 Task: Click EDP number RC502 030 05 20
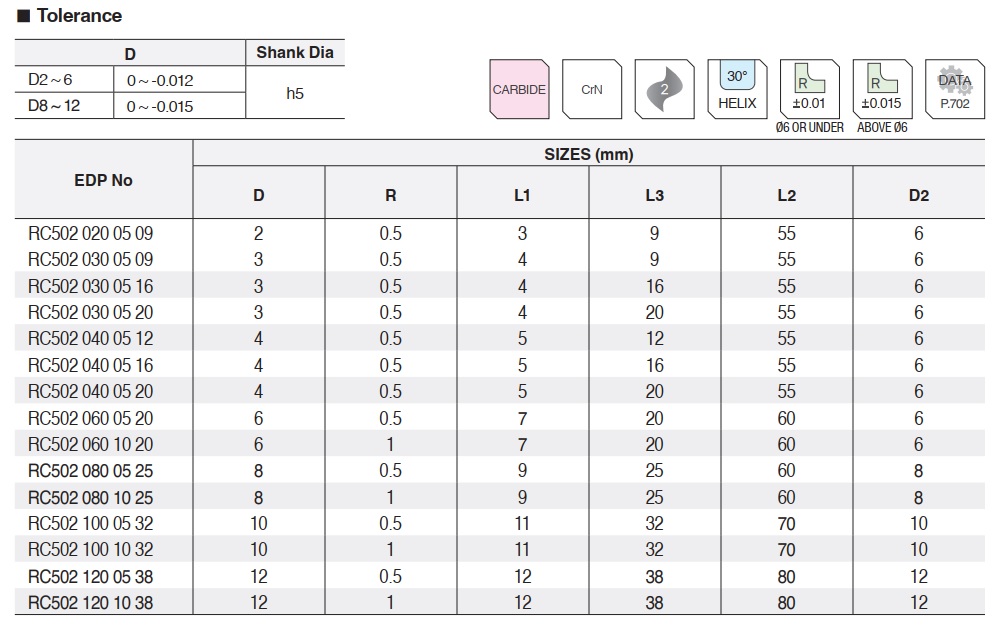[x=91, y=312]
